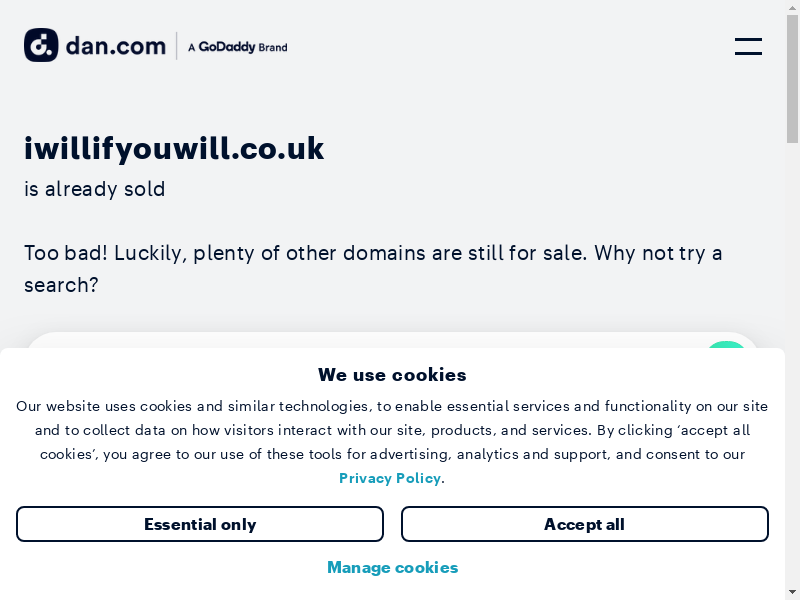Grab the vertical scrollbar thumb
This screenshot has width=800, height=600.
coord(792,80)
